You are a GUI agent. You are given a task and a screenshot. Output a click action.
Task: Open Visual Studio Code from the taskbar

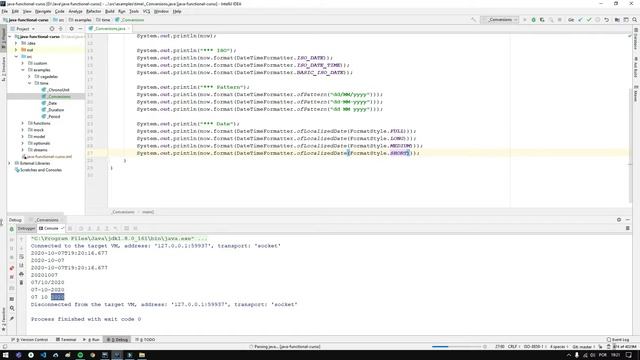tap(43, 355)
